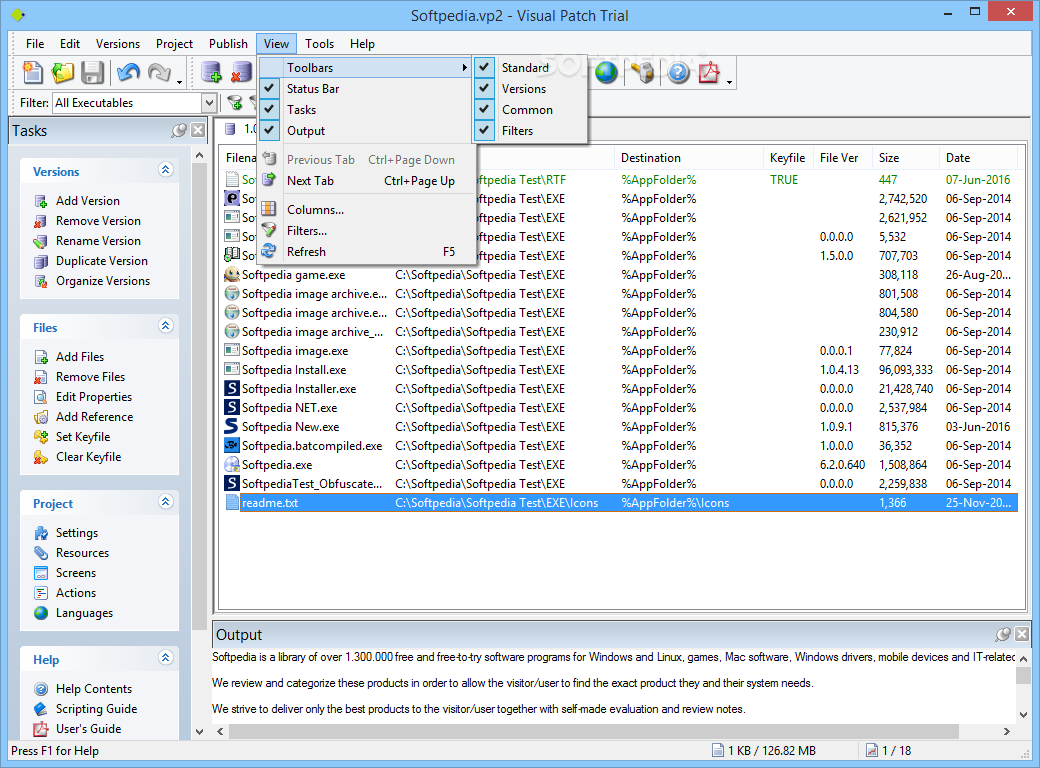Click the Save floppy disk icon
The width and height of the screenshot is (1040, 768).
pos(92,72)
